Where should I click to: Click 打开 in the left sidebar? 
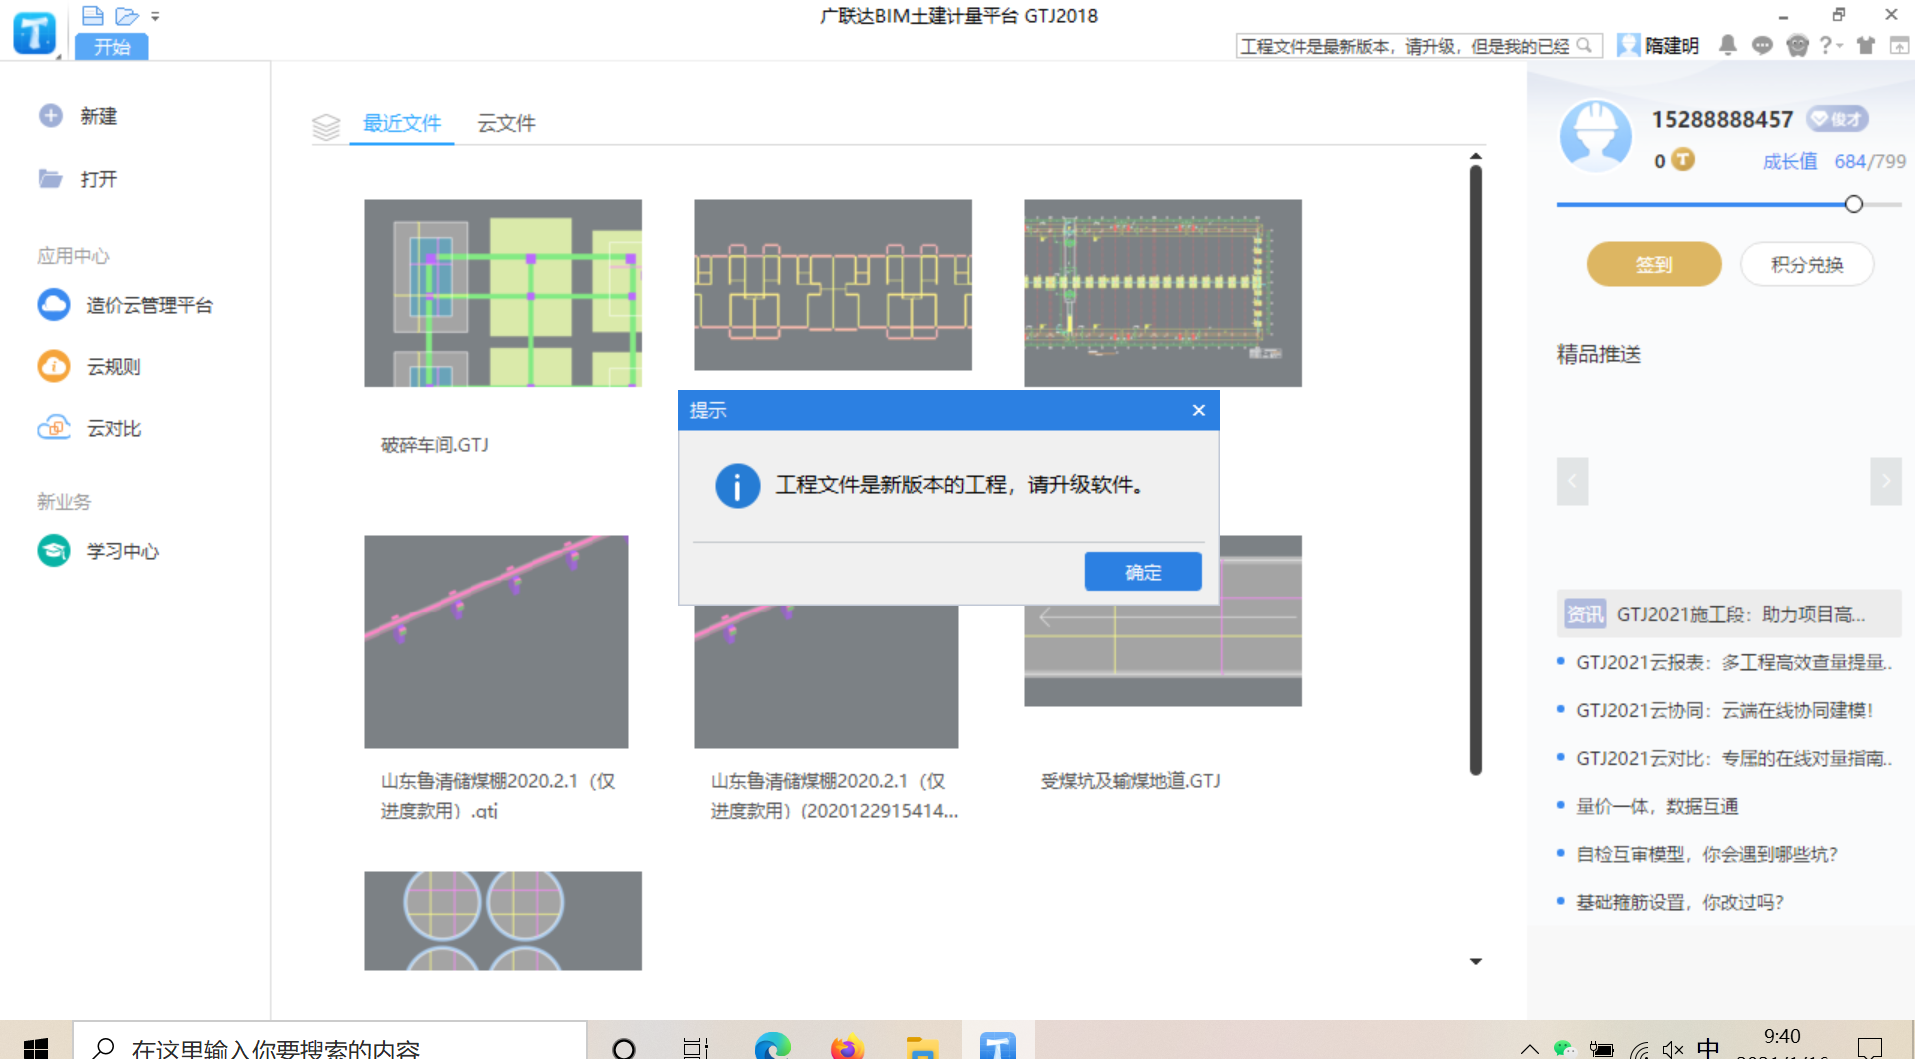pos(99,179)
